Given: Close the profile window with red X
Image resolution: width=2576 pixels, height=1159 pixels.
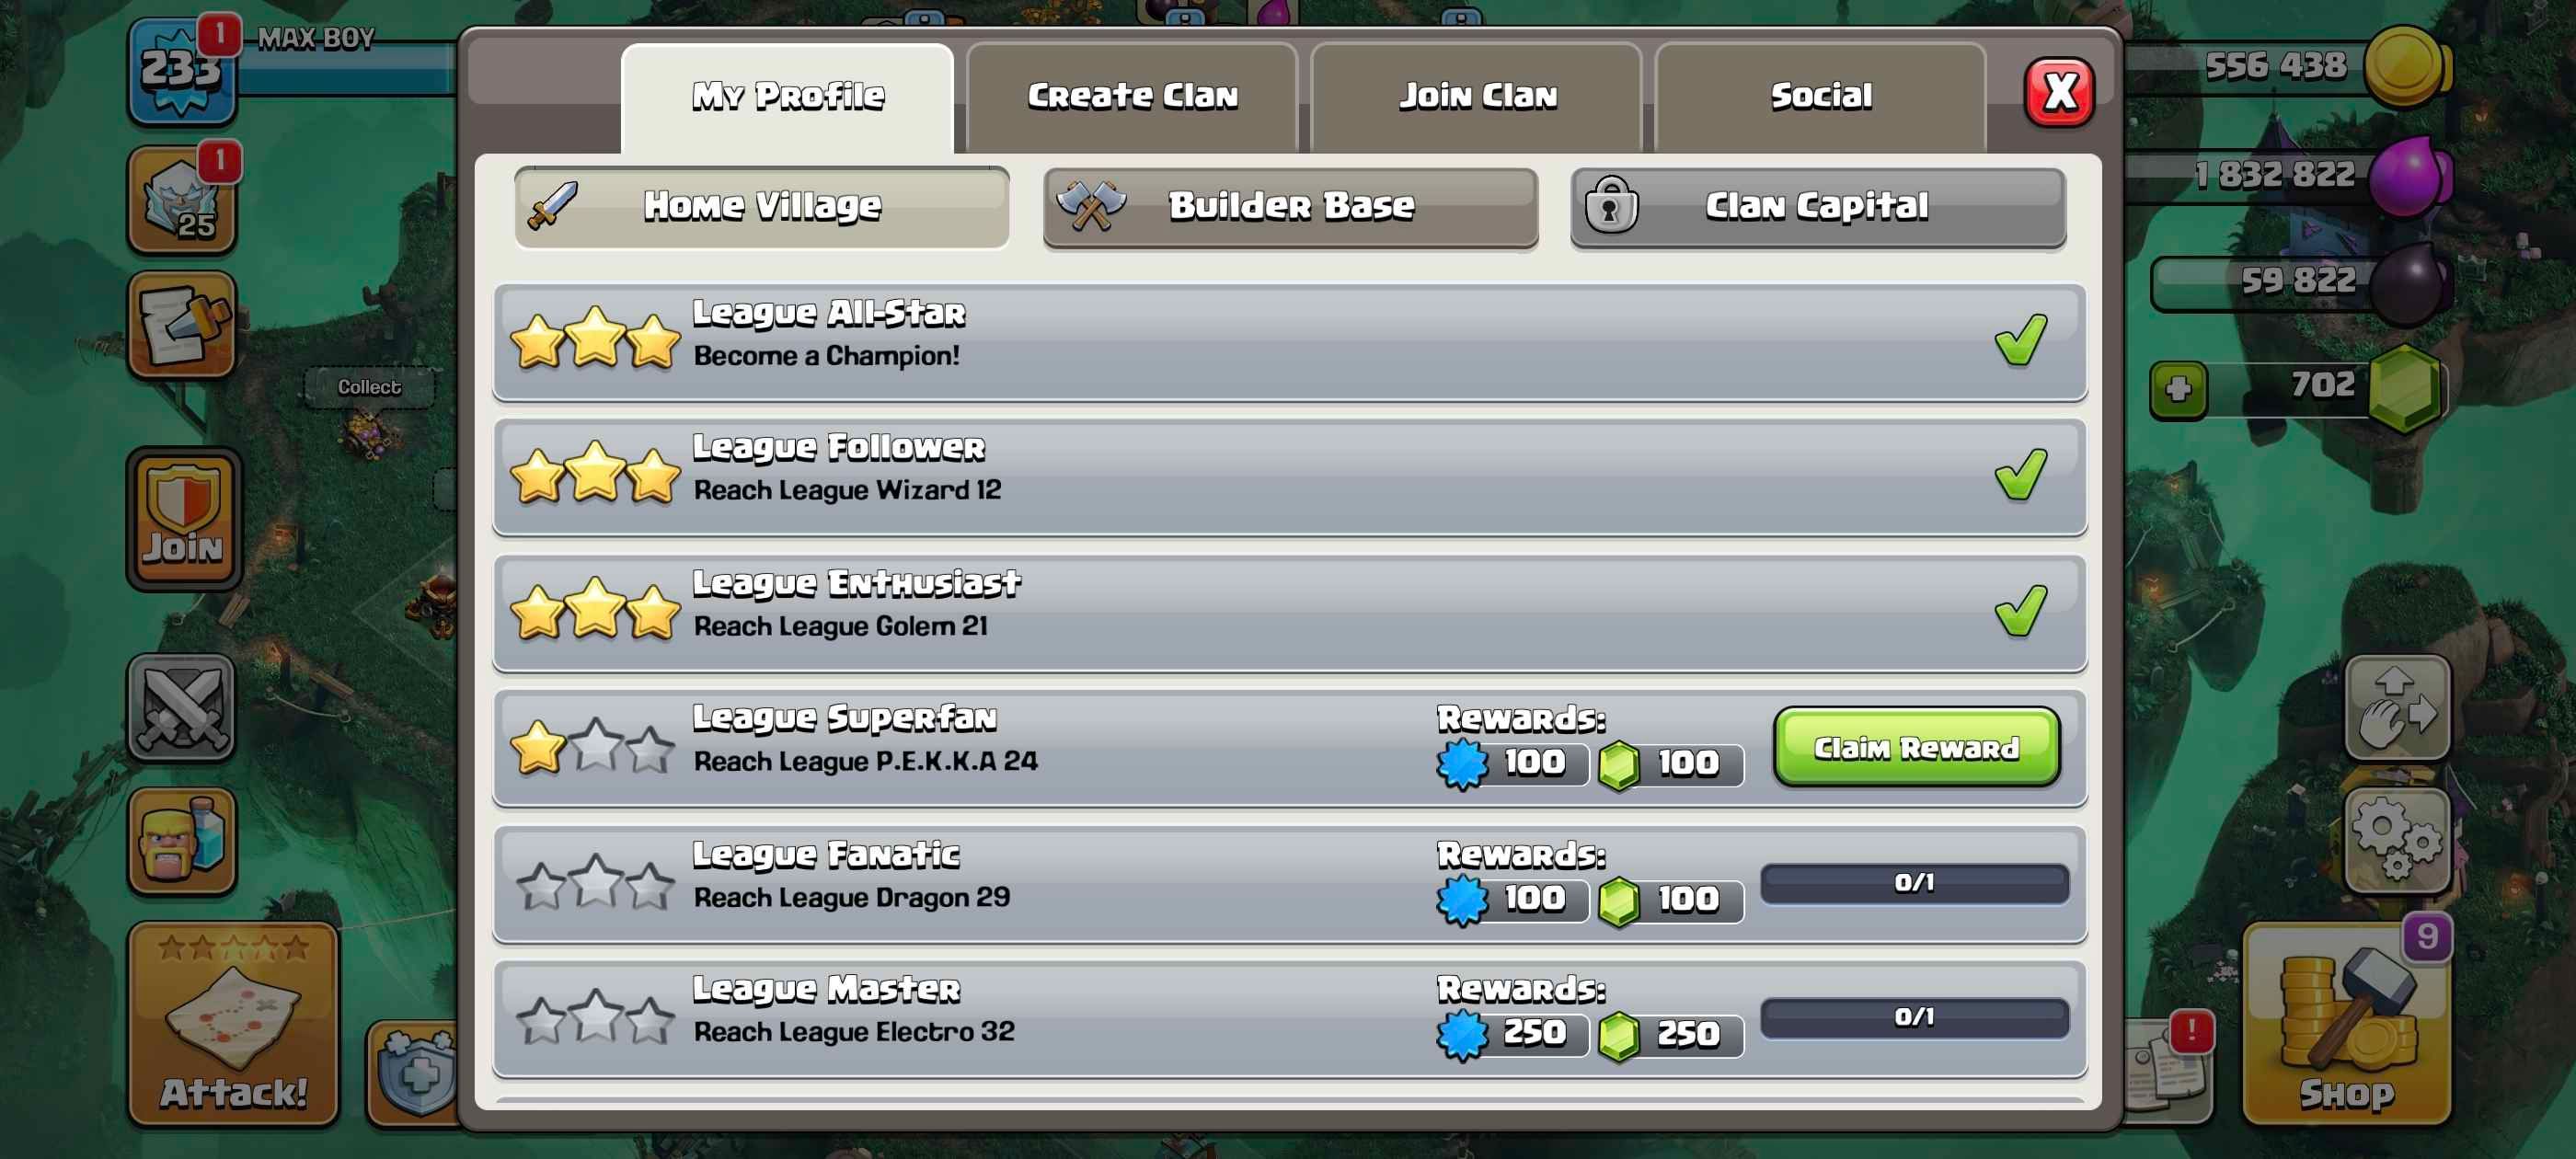Looking at the screenshot, I should click(2058, 93).
